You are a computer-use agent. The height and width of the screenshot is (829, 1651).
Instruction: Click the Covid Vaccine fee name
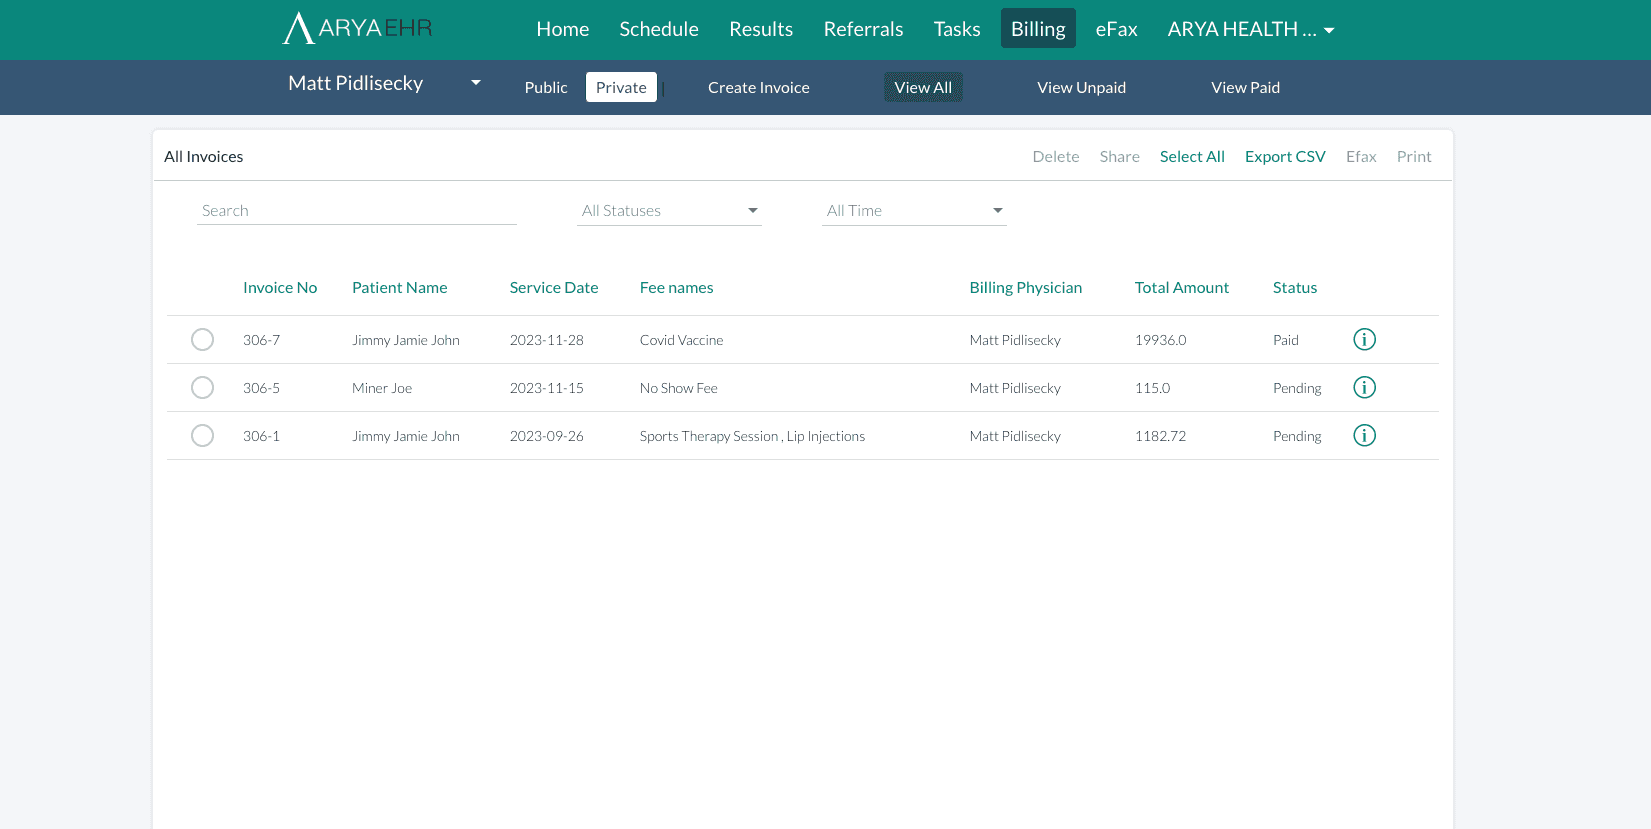click(681, 340)
